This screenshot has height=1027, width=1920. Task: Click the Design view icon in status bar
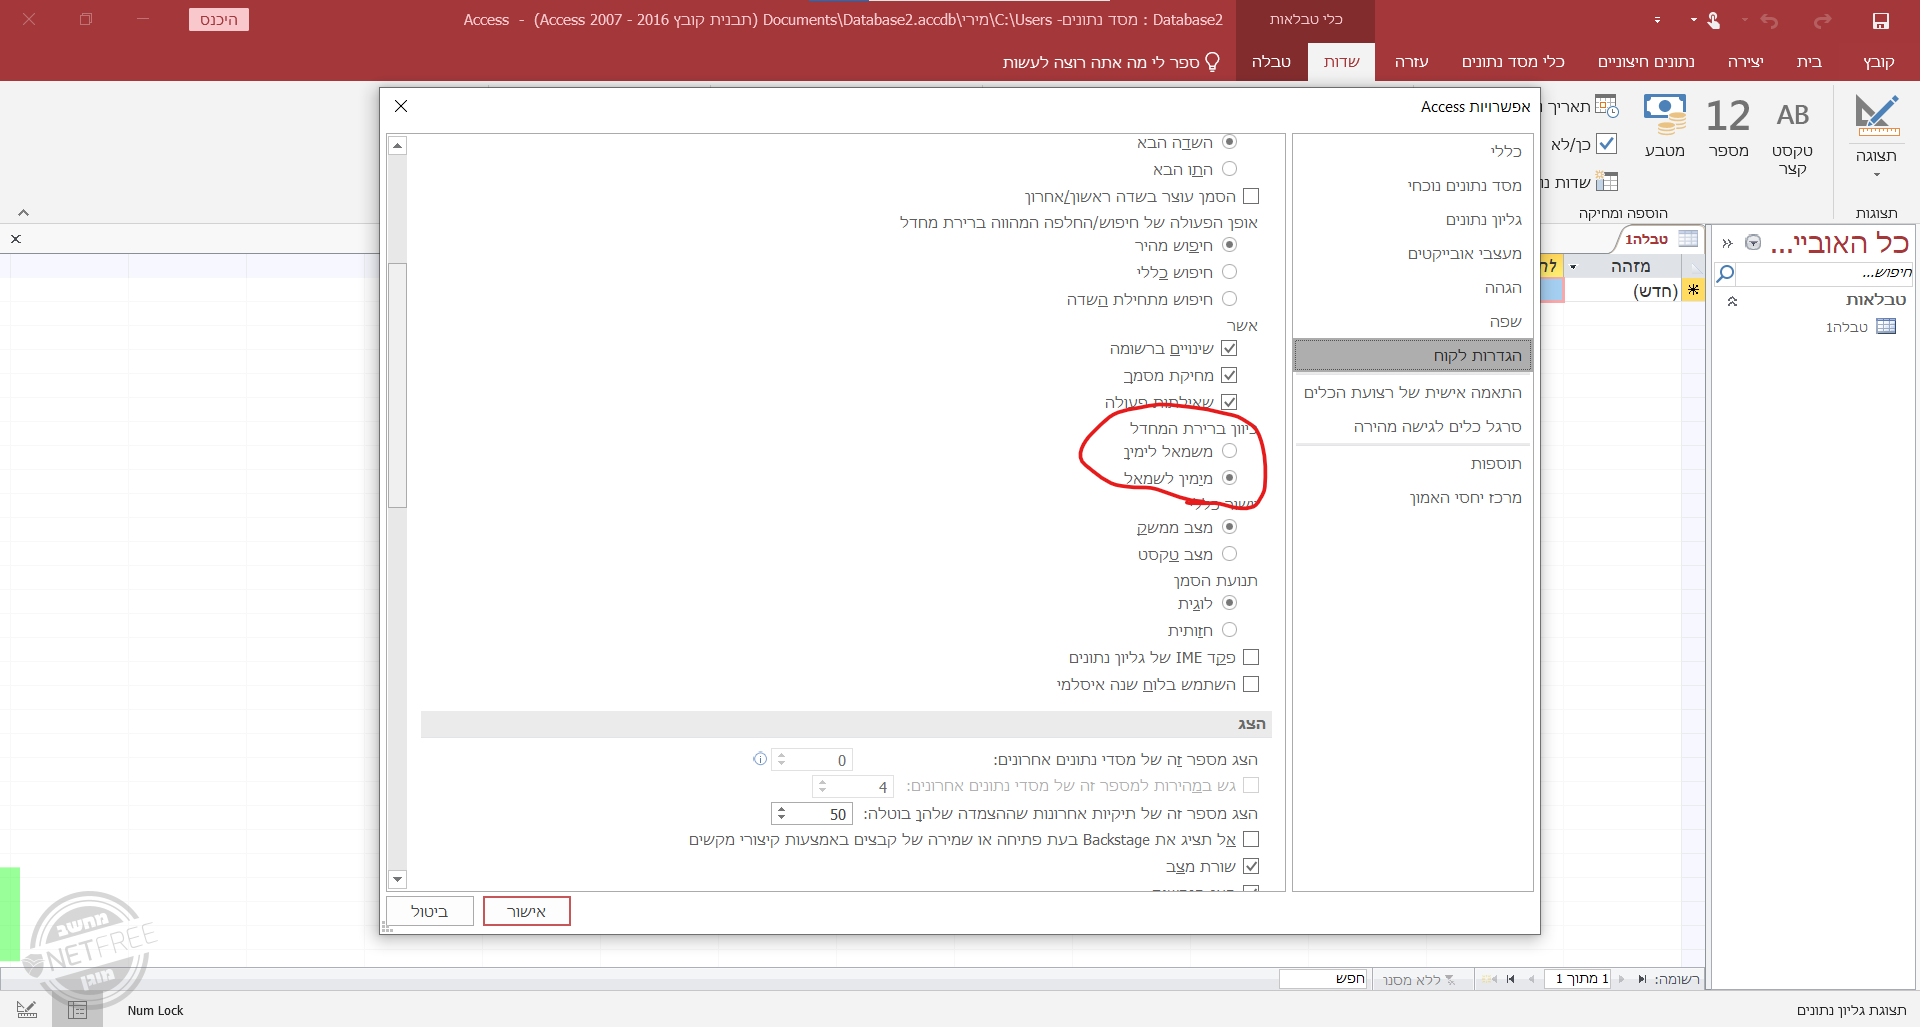27,1010
